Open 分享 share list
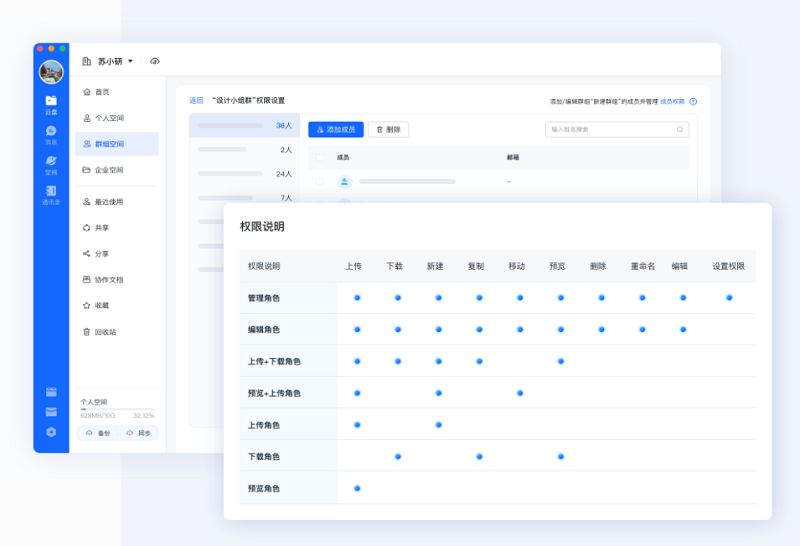The width and height of the screenshot is (800, 546). 95,254
